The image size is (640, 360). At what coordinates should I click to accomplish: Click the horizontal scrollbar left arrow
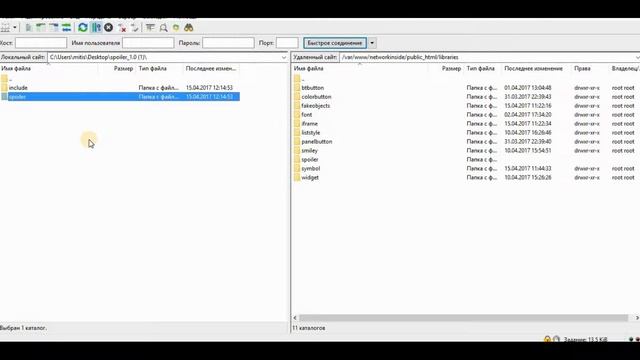click(295, 318)
